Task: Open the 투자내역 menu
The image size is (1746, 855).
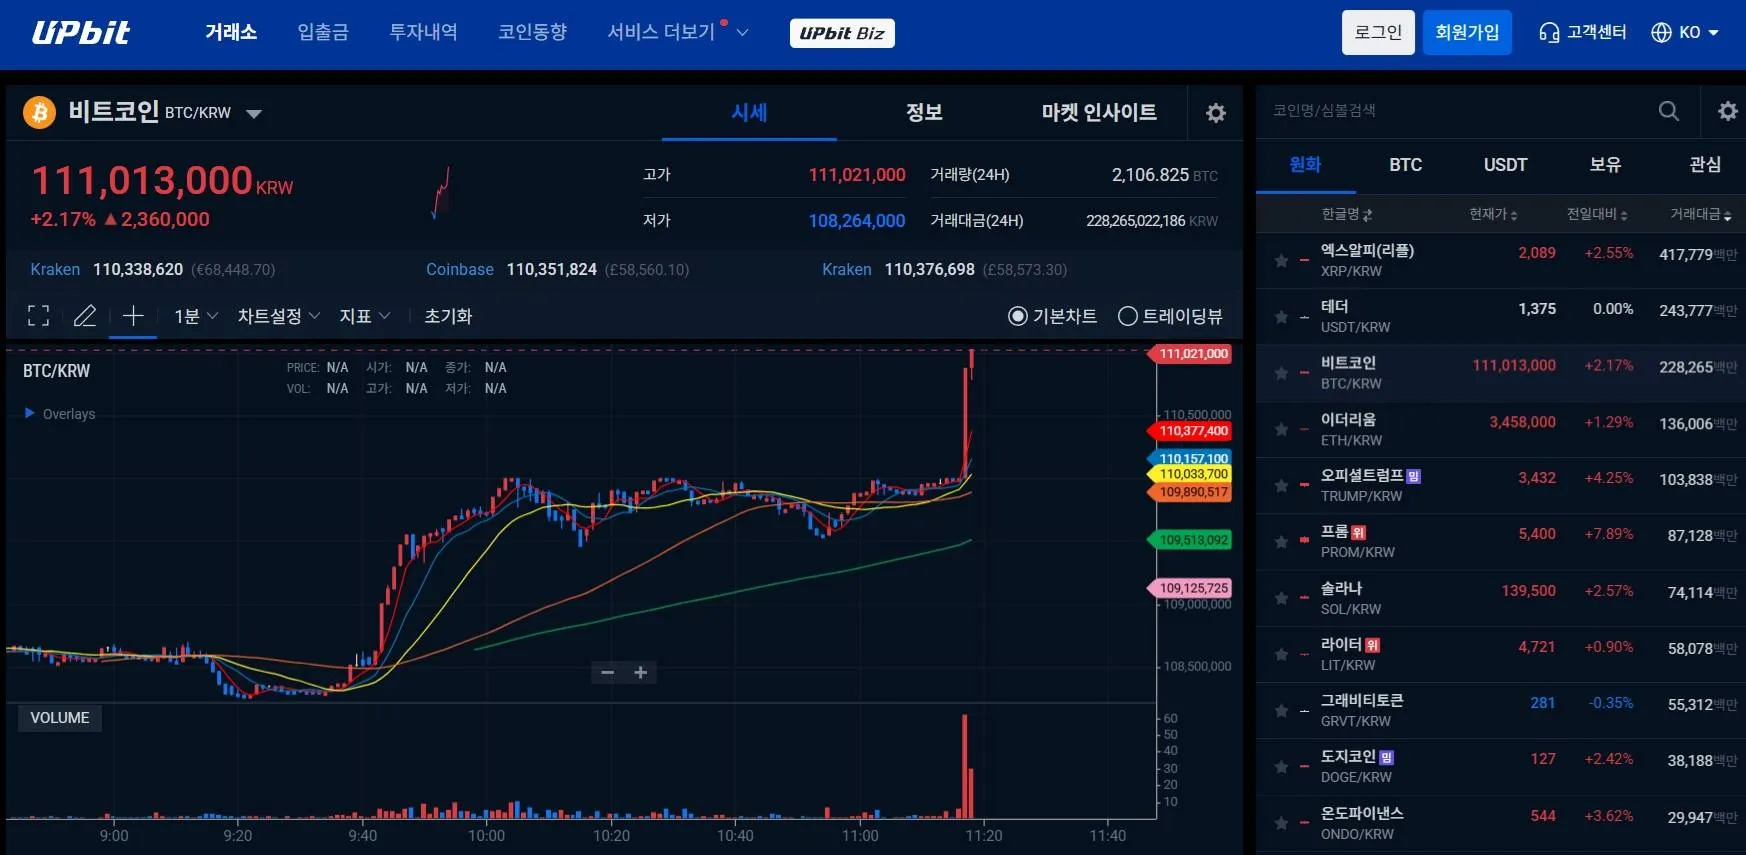Action: tap(423, 32)
